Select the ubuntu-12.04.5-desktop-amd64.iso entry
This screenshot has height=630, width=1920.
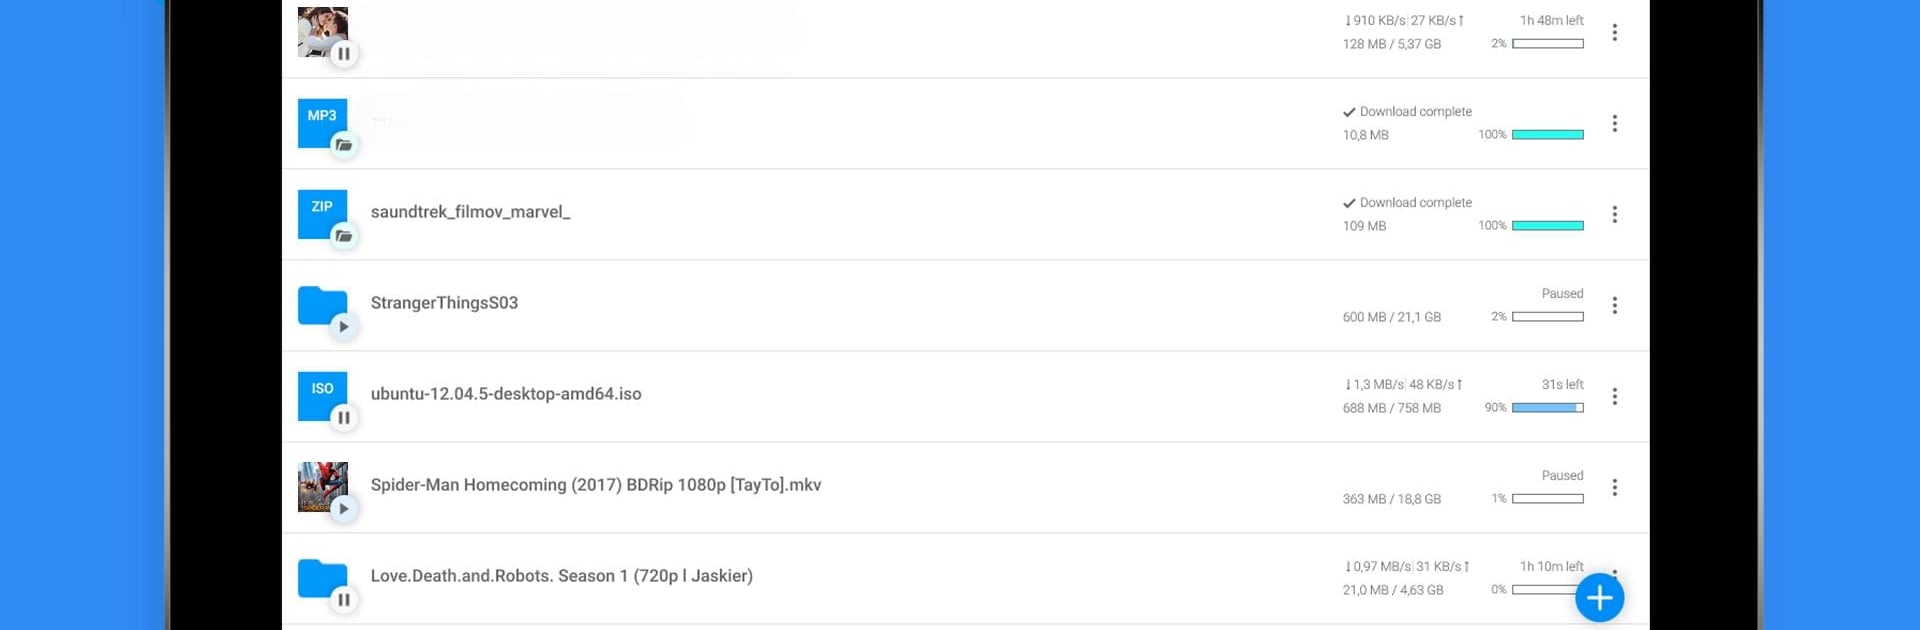pyautogui.click(x=965, y=396)
